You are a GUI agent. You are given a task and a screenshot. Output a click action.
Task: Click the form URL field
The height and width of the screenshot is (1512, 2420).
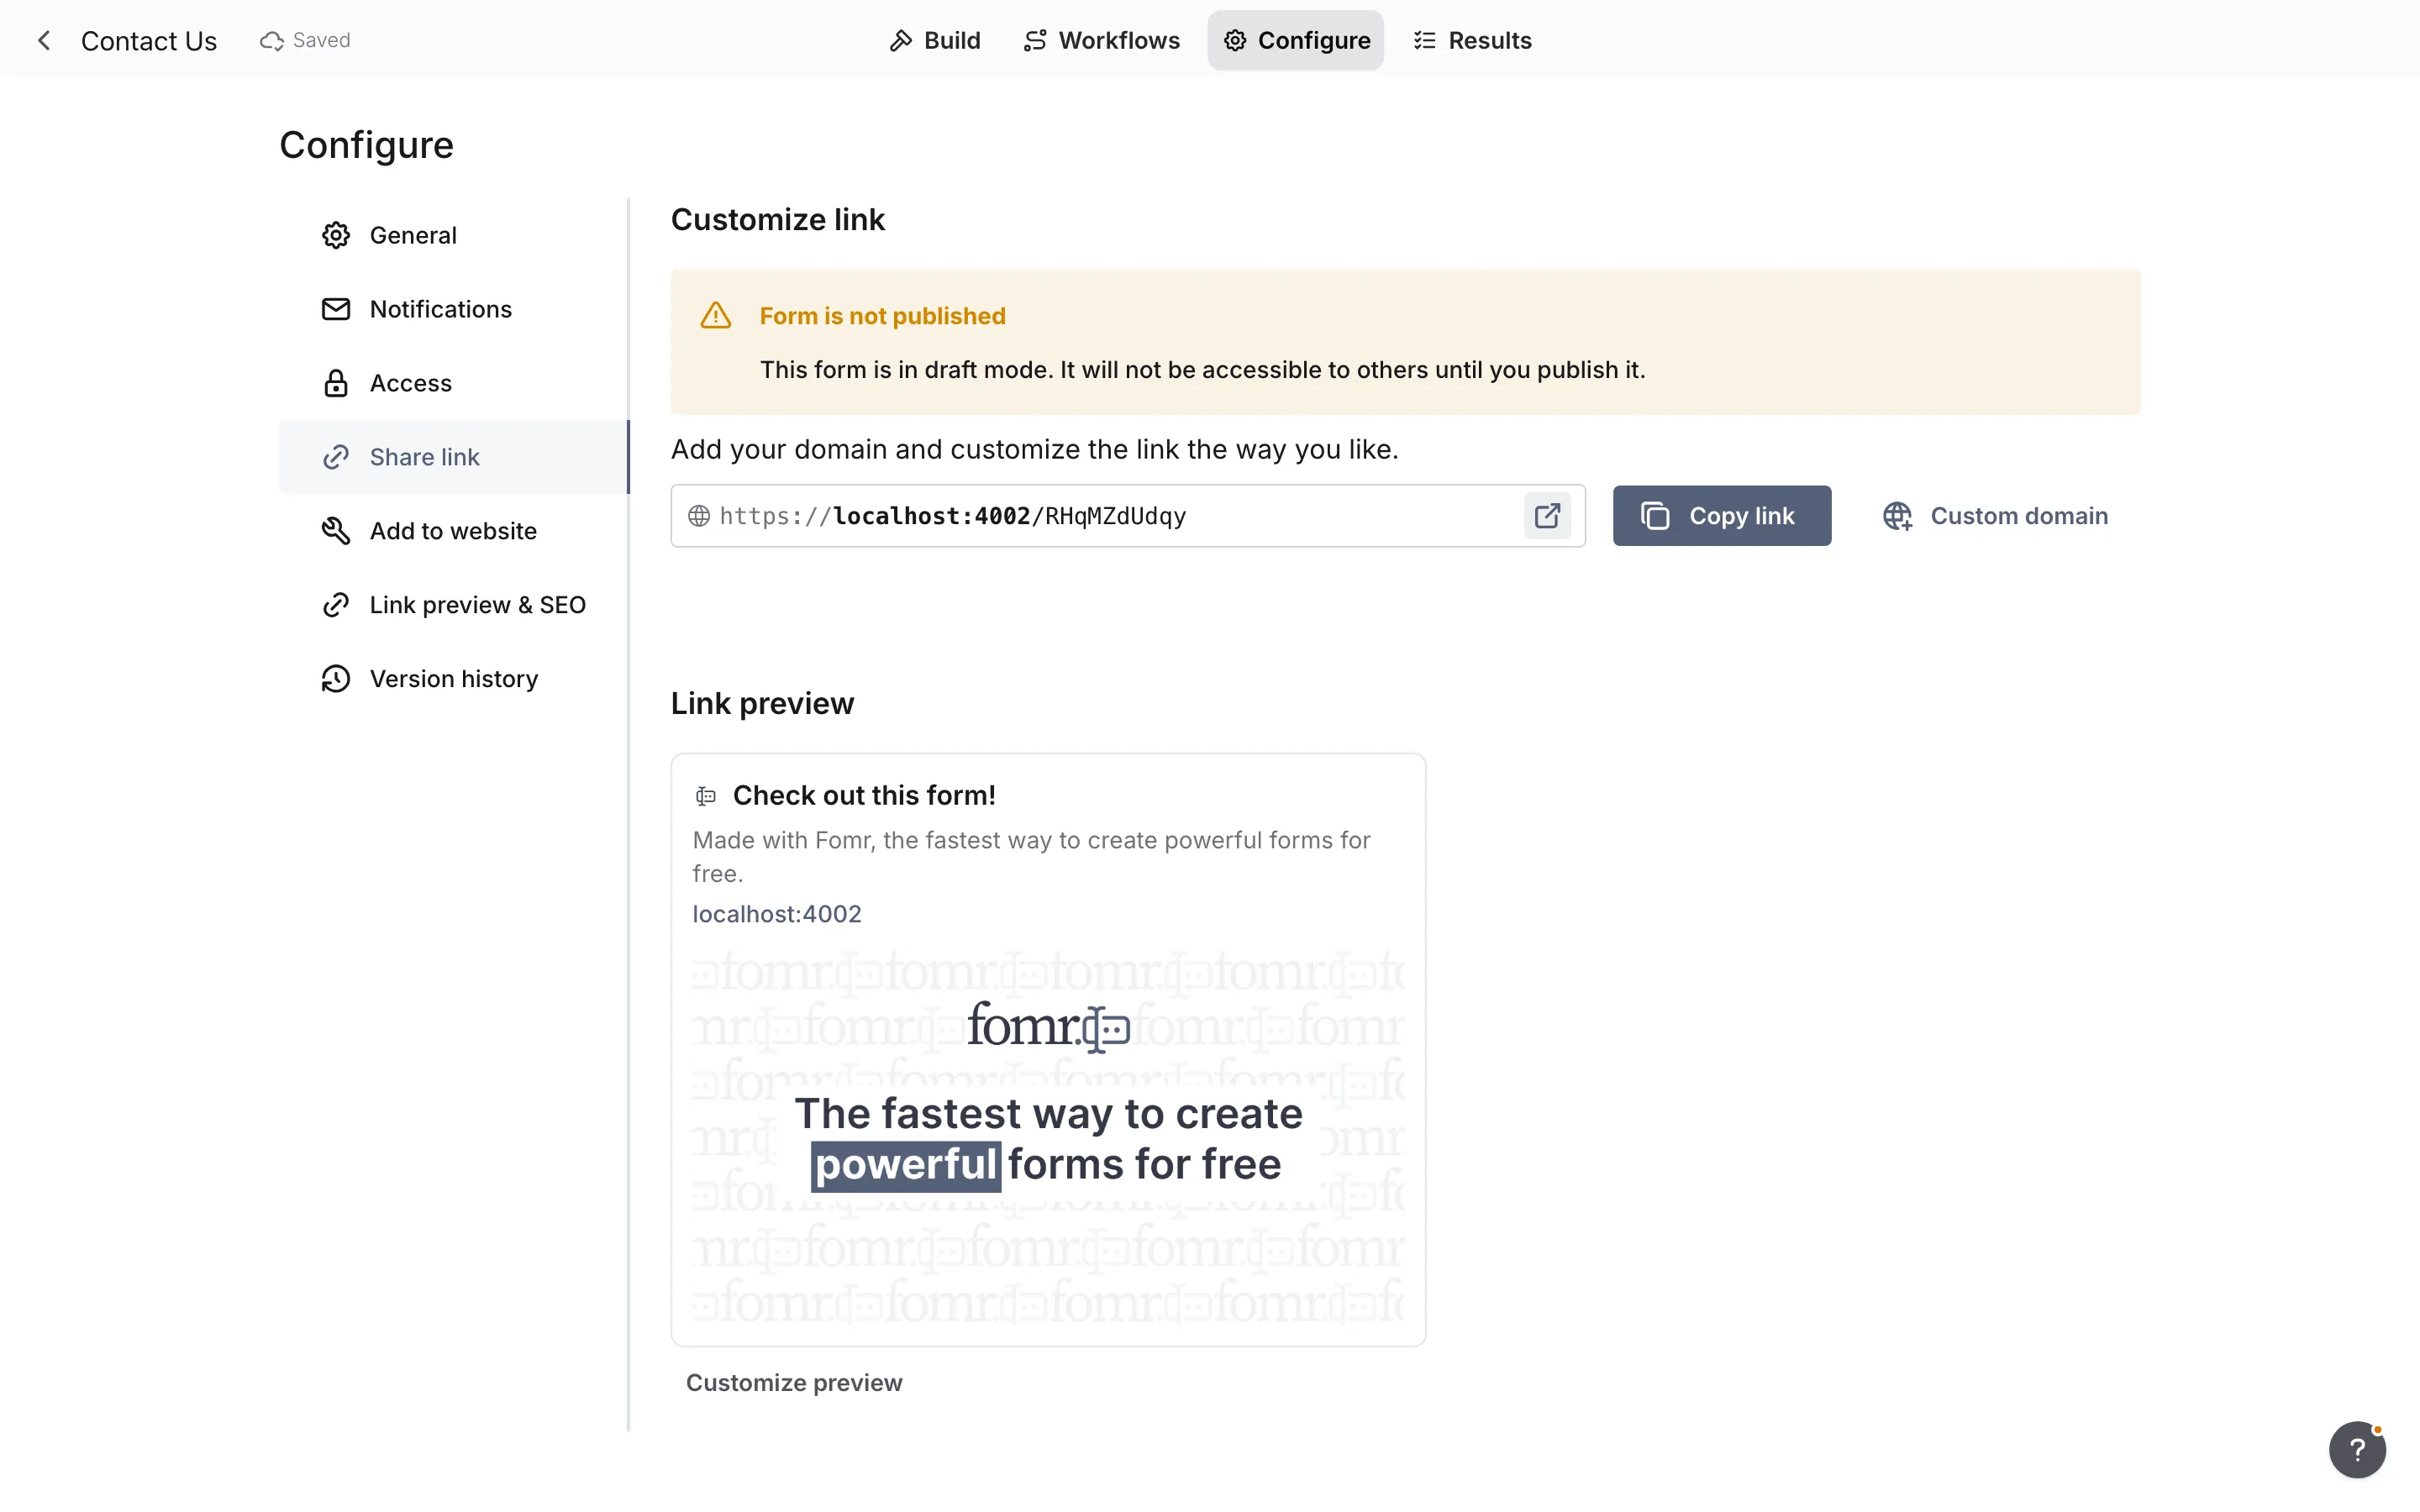1128,516
